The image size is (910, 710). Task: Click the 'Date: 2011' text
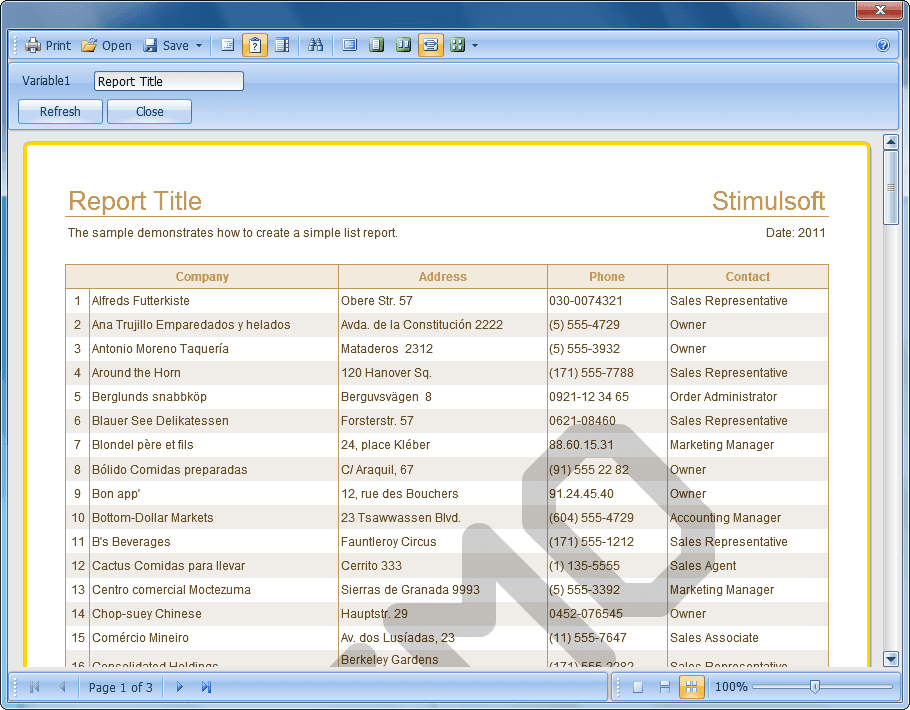pos(795,233)
